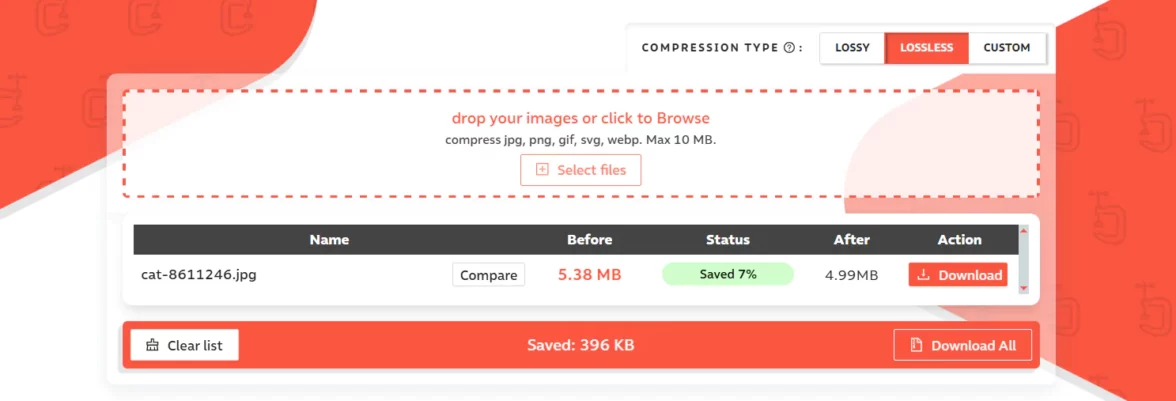Select the cat-8611246.jpg file name
The height and width of the screenshot is (401, 1176).
(x=198, y=274)
